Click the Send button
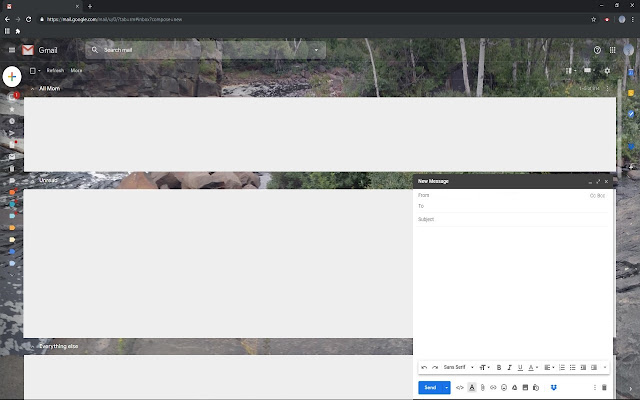The width and height of the screenshot is (640, 400). pyautogui.click(x=430, y=388)
